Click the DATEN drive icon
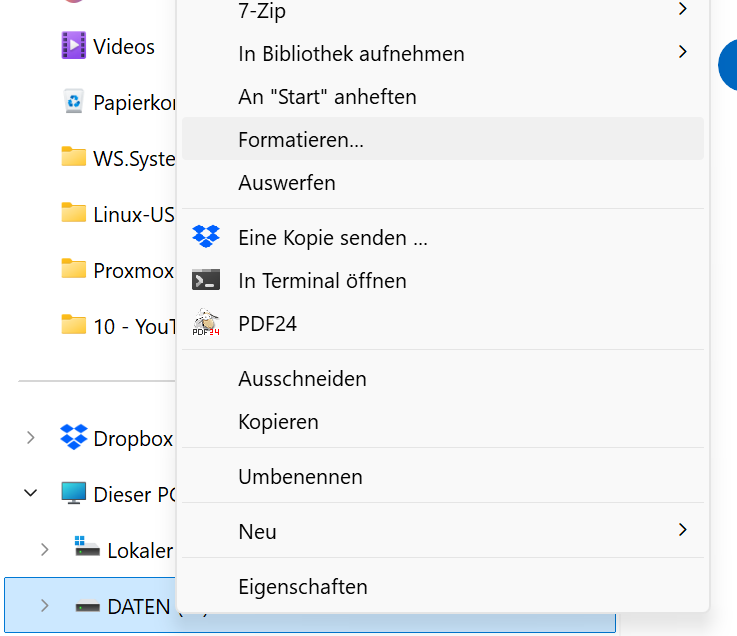This screenshot has height=636, width=737. pyautogui.click(x=88, y=606)
